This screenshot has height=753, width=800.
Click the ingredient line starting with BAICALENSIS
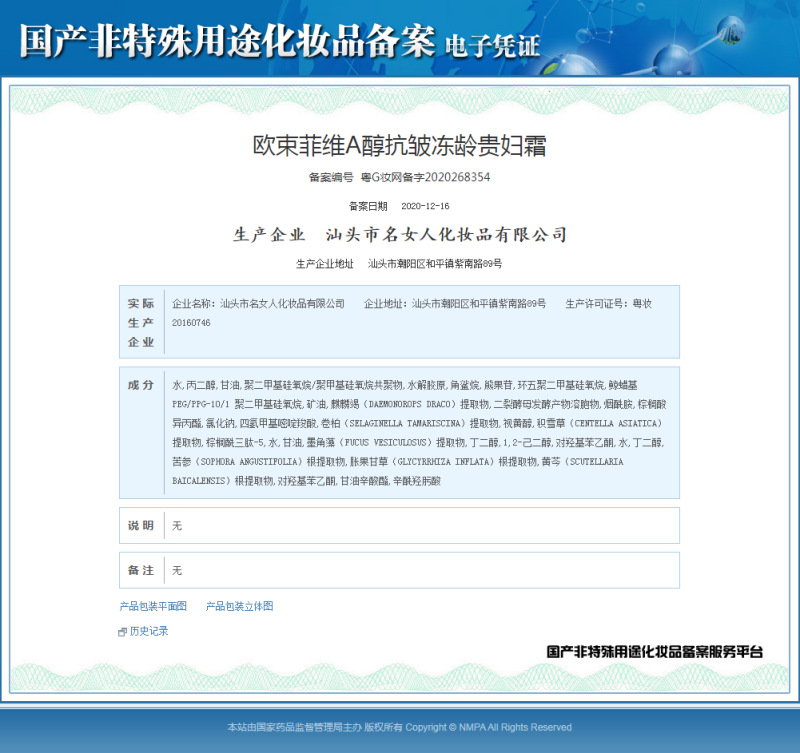(306, 481)
